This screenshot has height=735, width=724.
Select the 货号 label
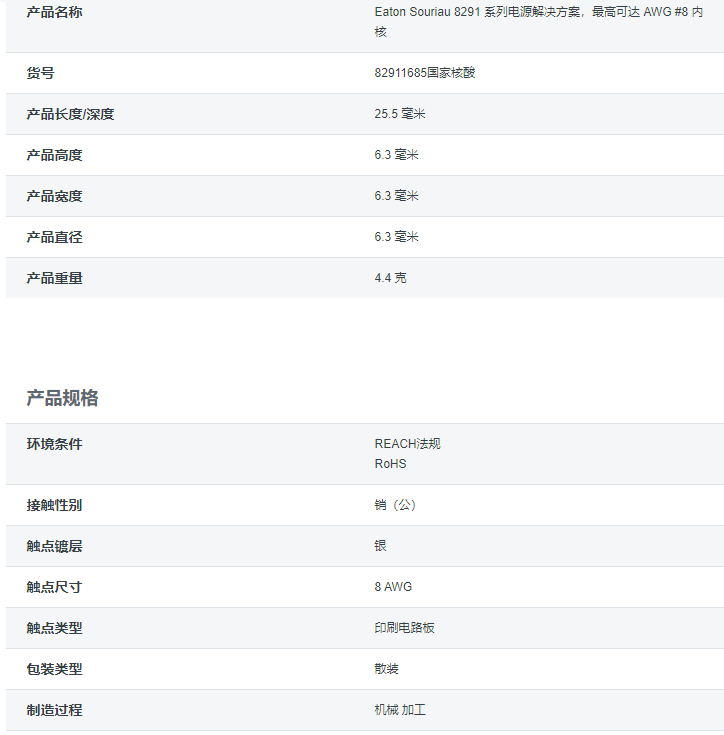tap(40, 73)
